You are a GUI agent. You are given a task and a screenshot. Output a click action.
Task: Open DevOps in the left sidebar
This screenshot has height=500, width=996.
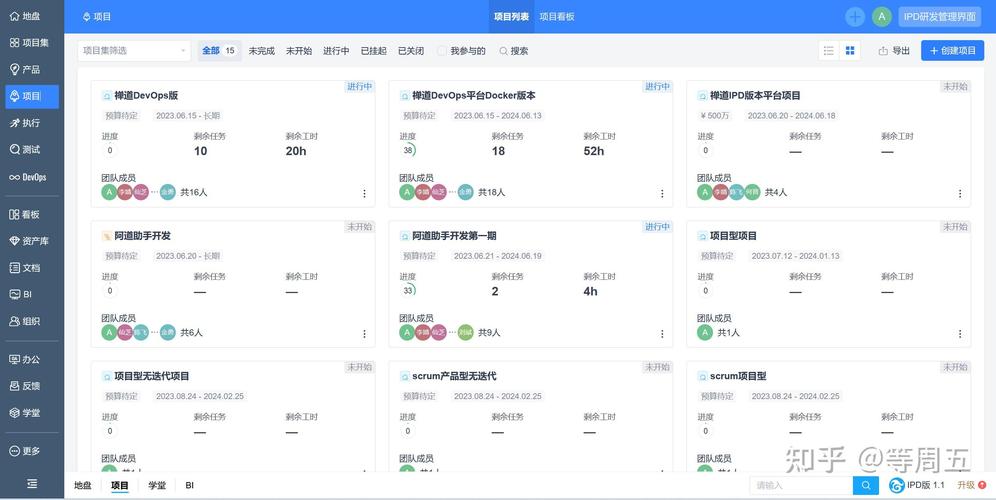30,177
